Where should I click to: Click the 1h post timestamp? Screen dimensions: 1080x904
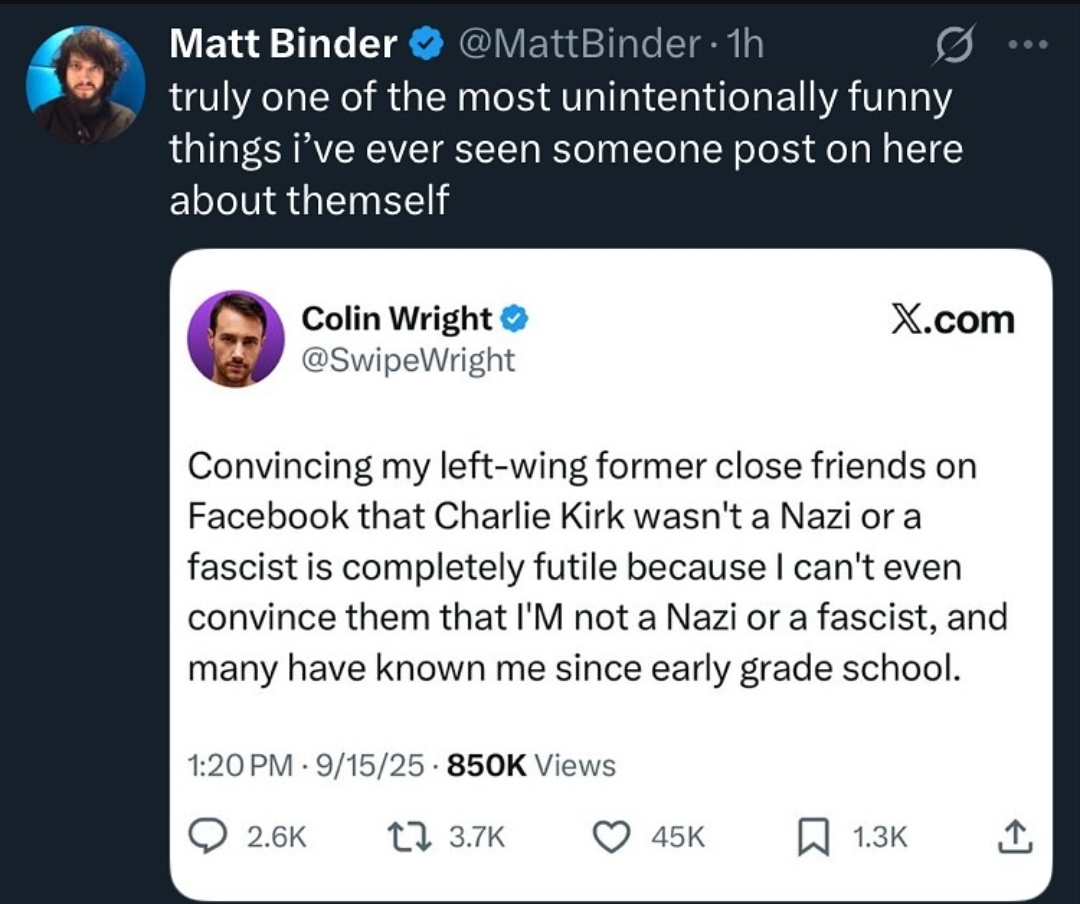point(745,44)
